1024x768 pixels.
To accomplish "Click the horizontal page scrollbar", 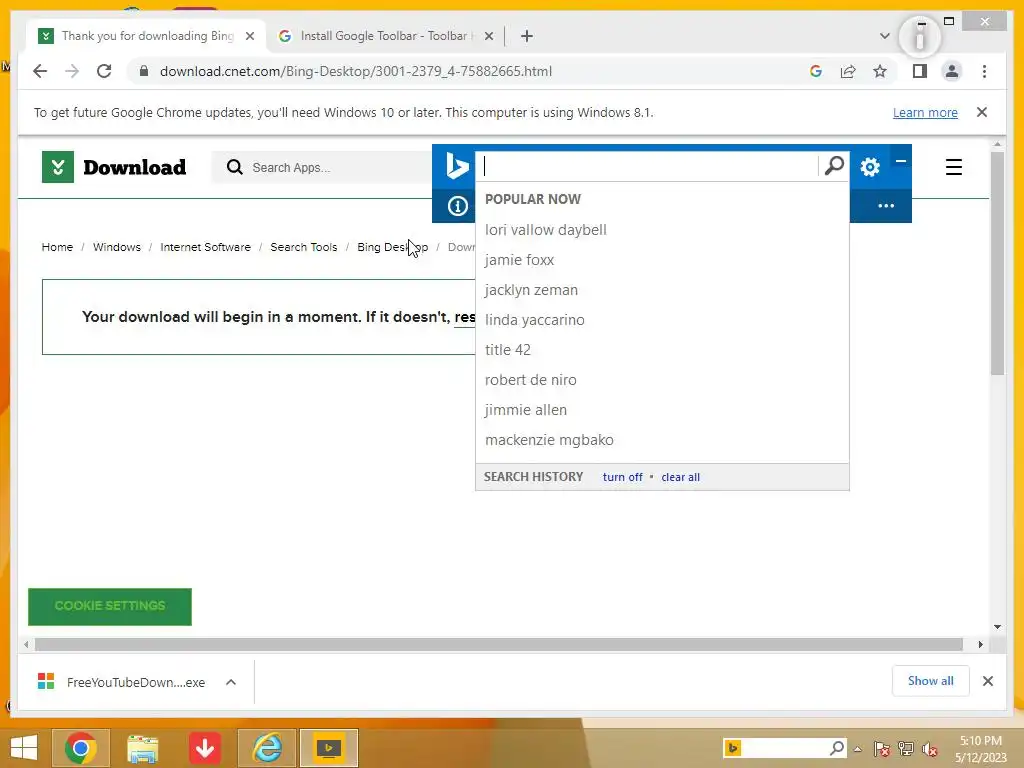I will (x=498, y=645).
